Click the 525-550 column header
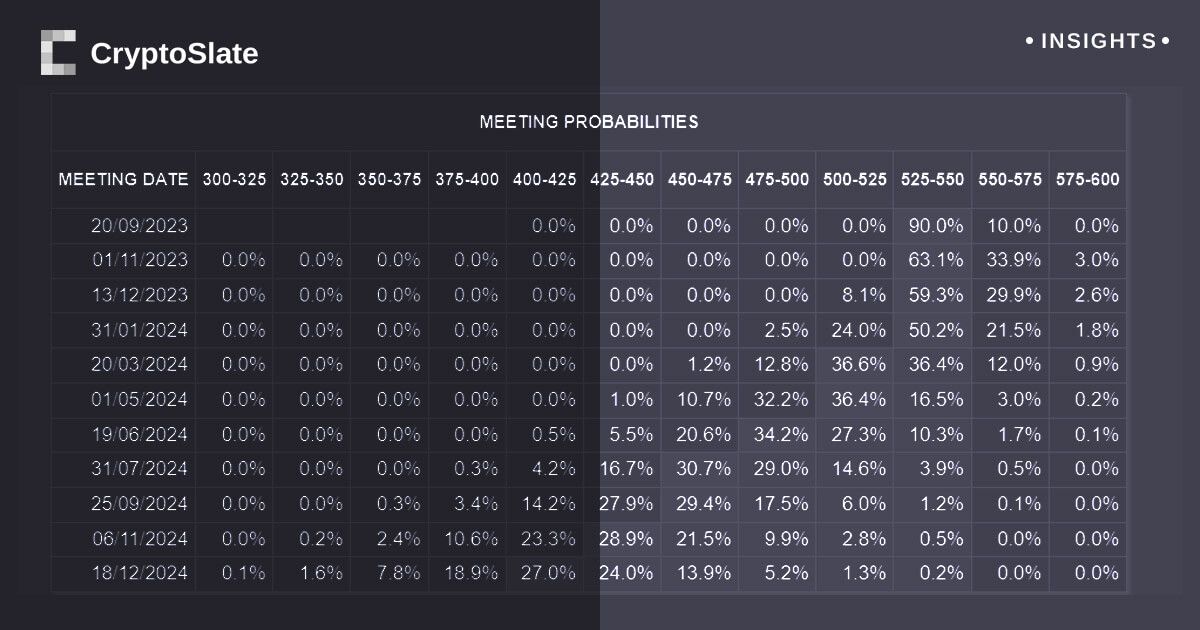 pyautogui.click(x=932, y=180)
